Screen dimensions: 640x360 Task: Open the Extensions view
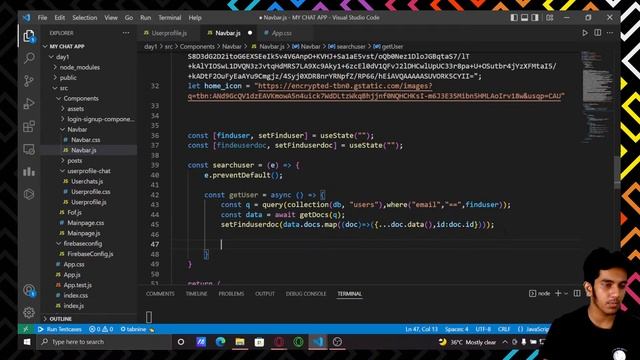point(29,126)
